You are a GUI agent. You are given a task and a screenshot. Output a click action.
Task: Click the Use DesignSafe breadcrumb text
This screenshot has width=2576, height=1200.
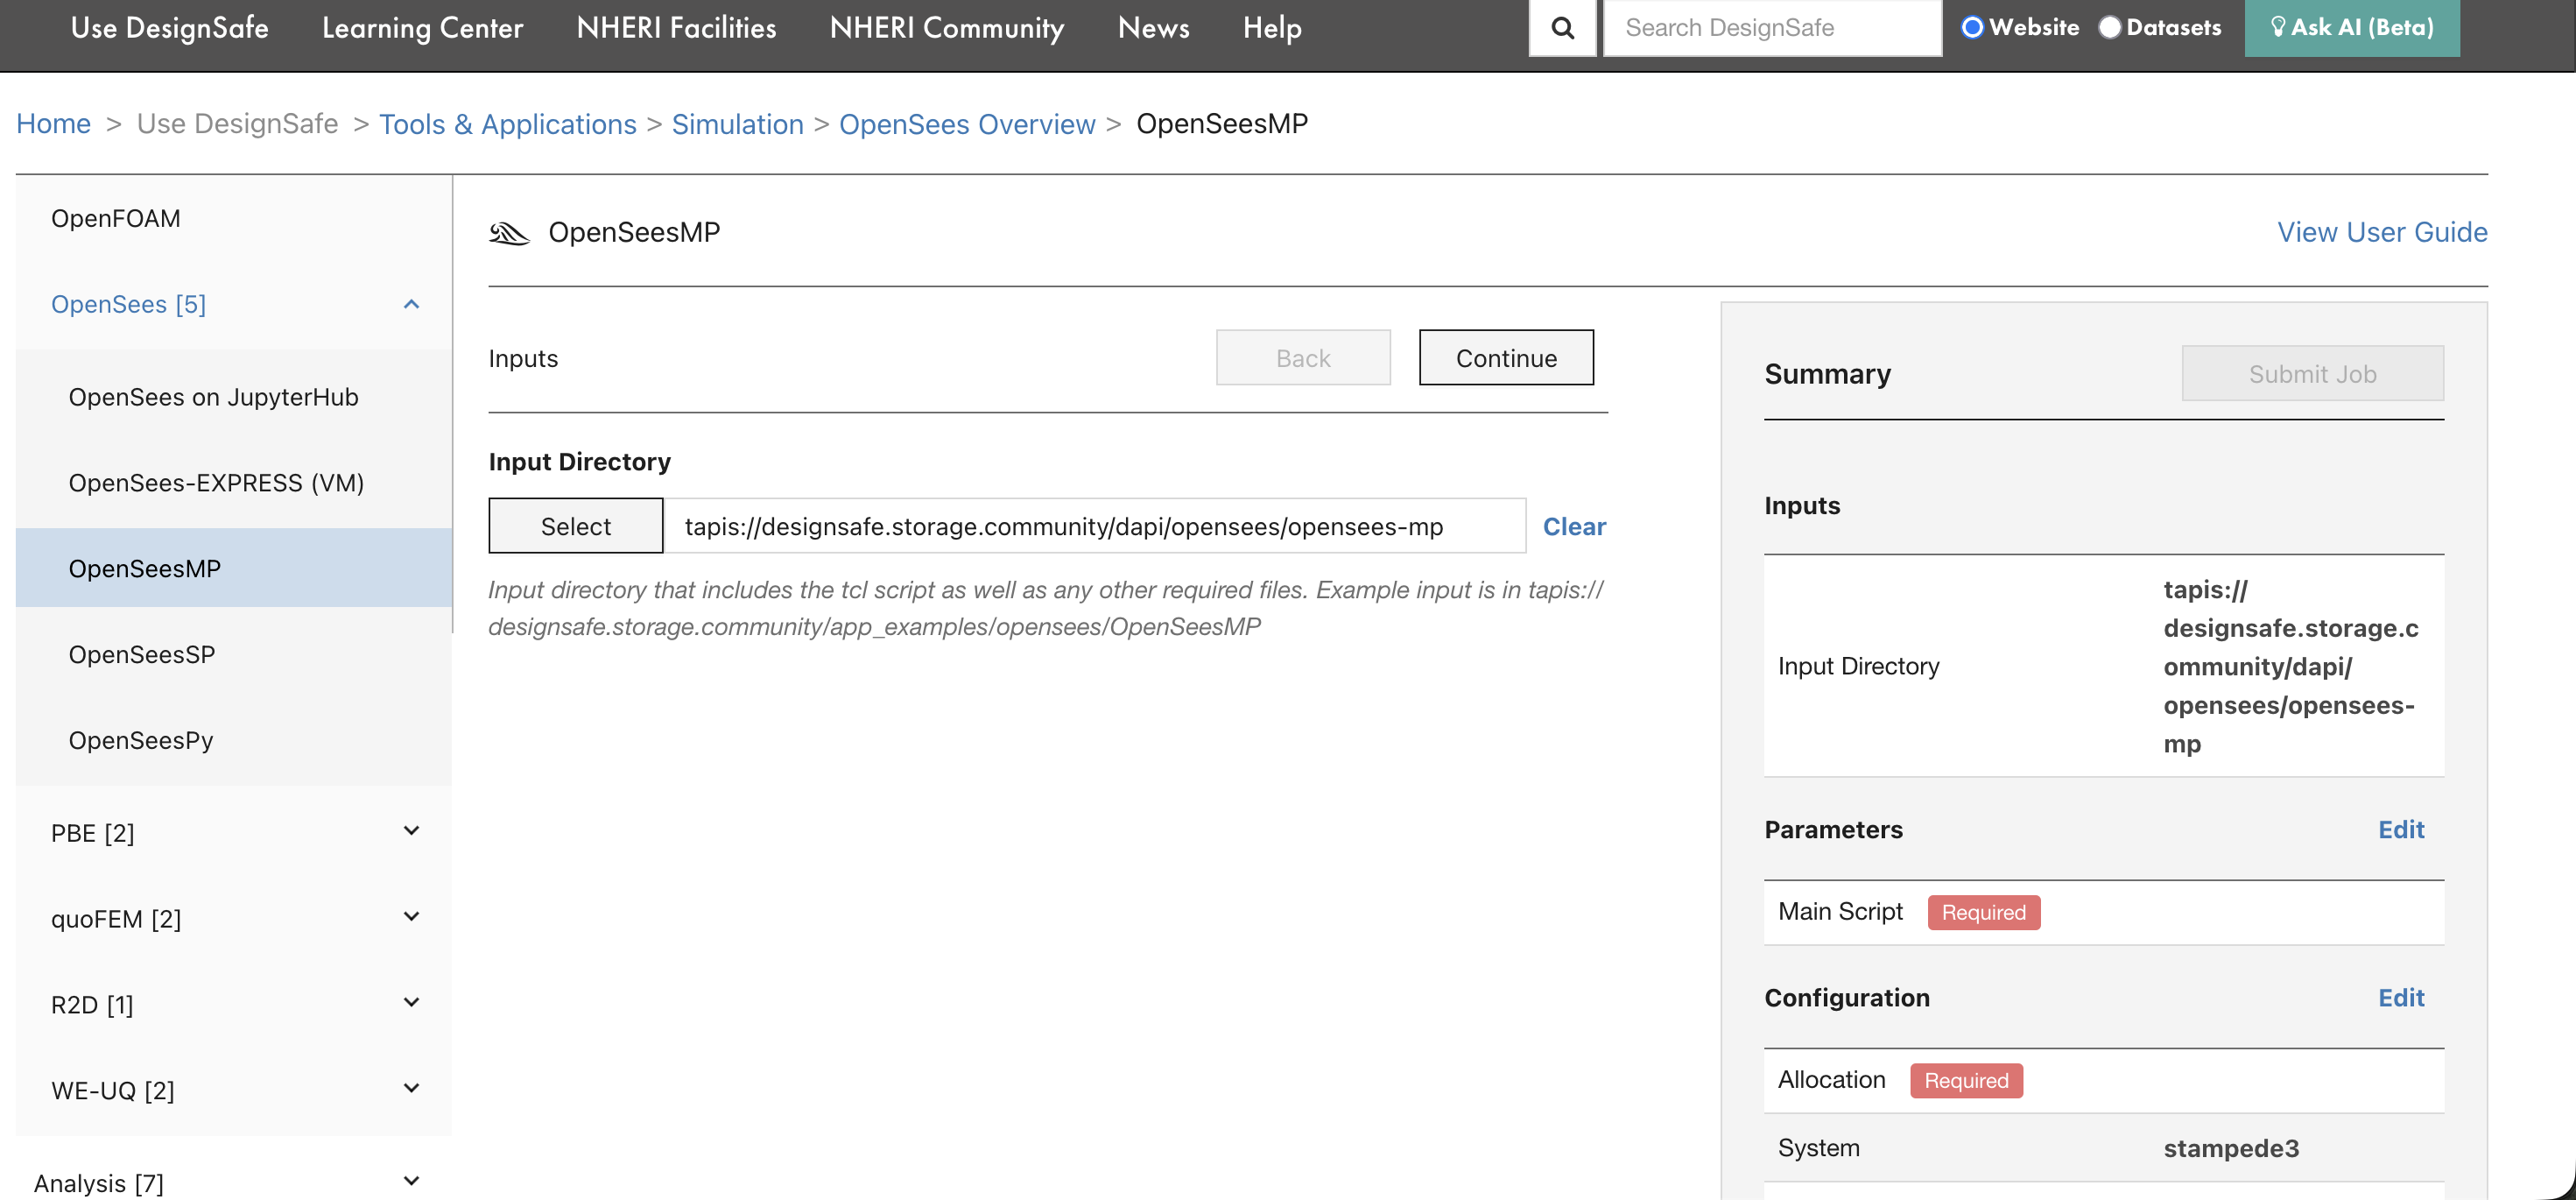[238, 124]
